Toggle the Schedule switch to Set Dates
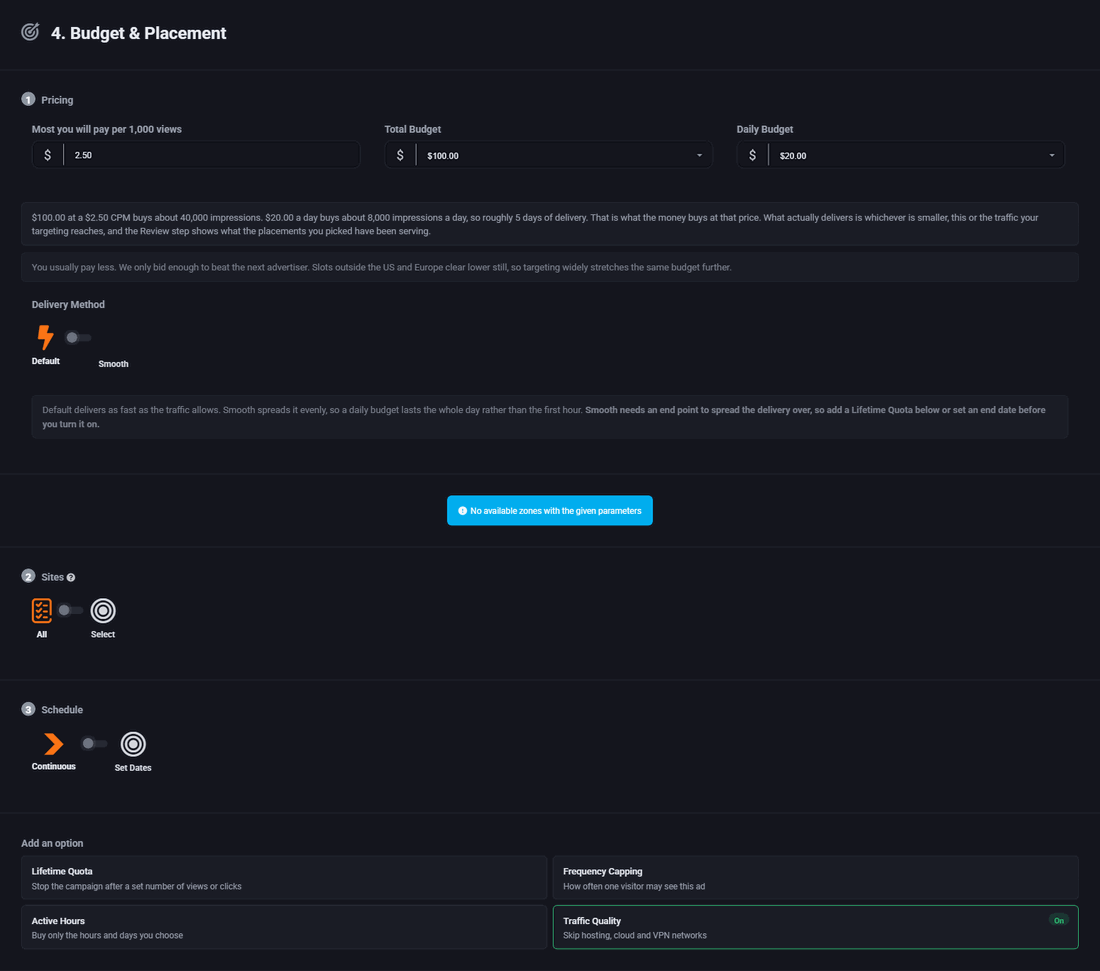The image size is (1100, 971). click(94, 743)
